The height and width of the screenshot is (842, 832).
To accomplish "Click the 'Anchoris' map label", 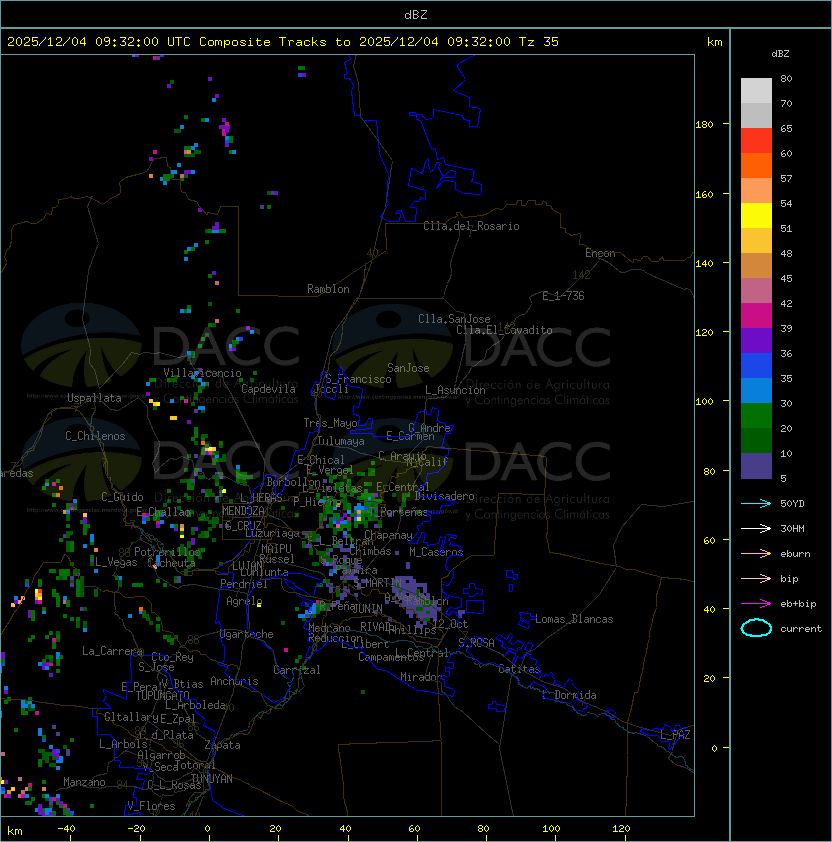I will tap(234, 681).
